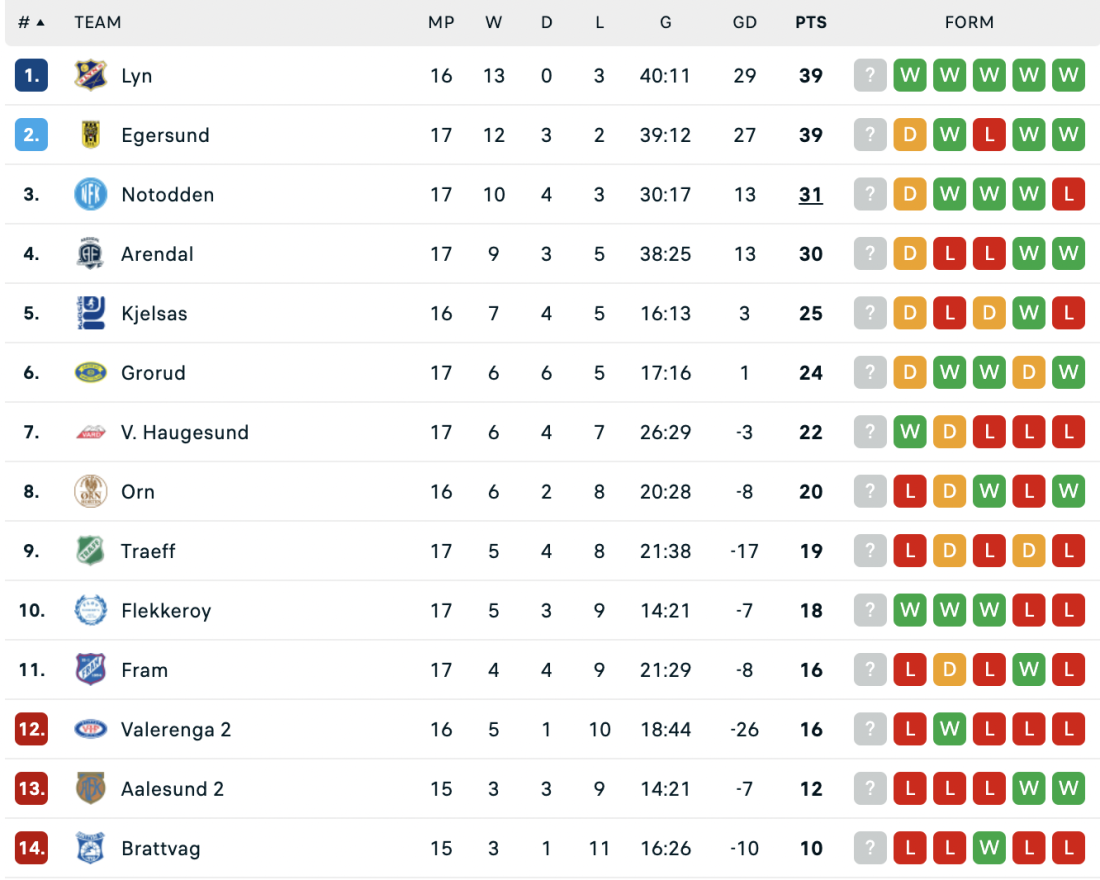
Task: Click the Brattvag team crest
Action: (x=91, y=848)
